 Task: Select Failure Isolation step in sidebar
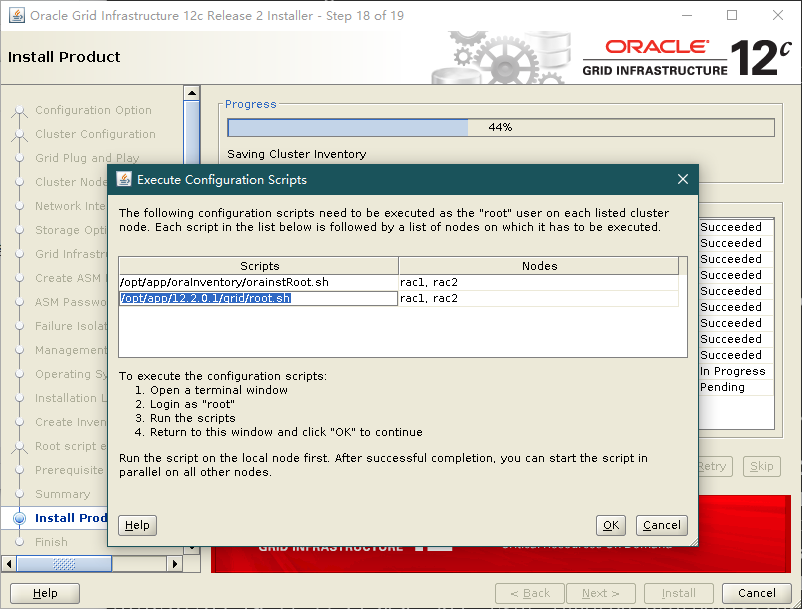(71, 326)
